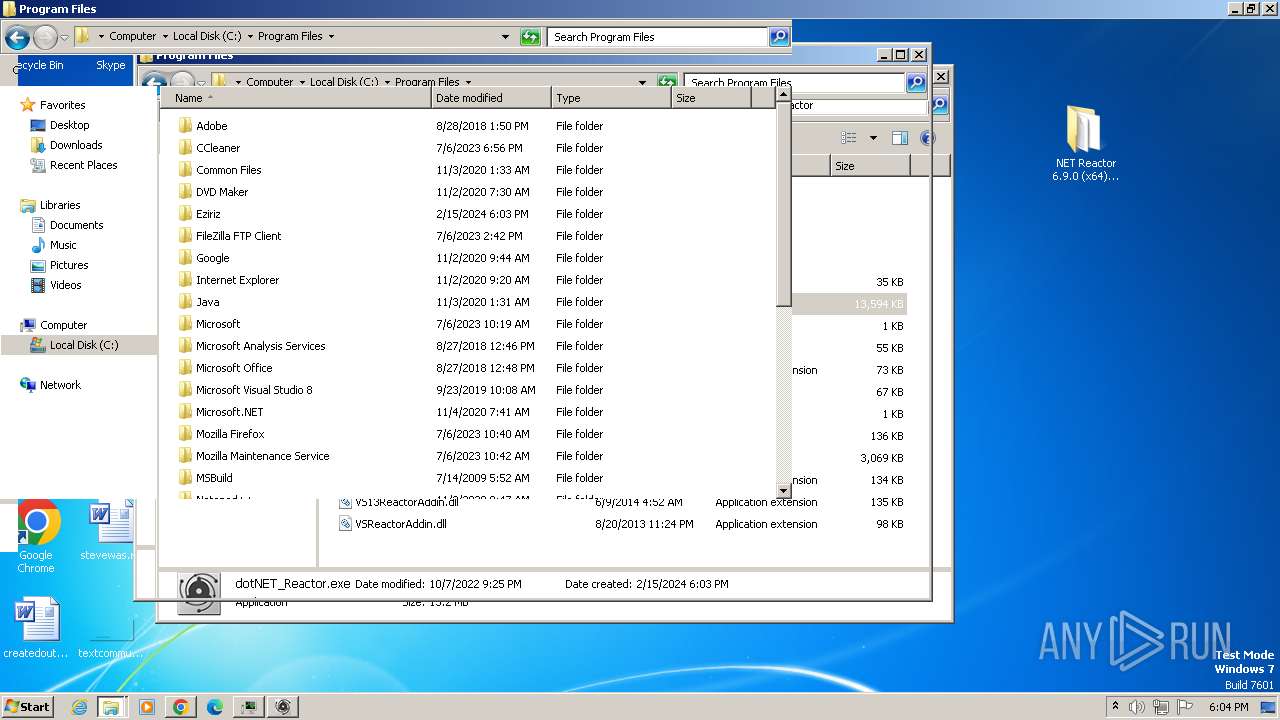1280x720 pixels.
Task: Select Local Disk (C:) in navigation pane
Action: (x=84, y=345)
